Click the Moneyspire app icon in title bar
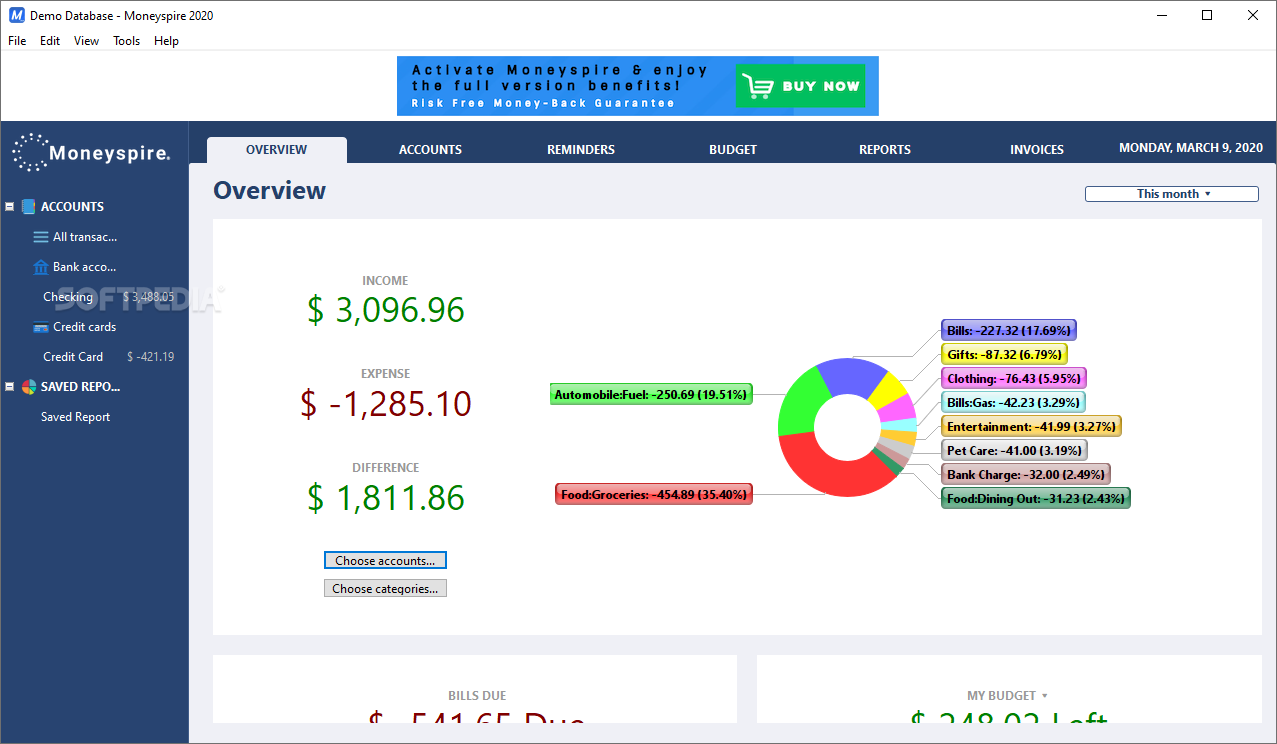The height and width of the screenshot is (744, 1277). coord(16,16)
